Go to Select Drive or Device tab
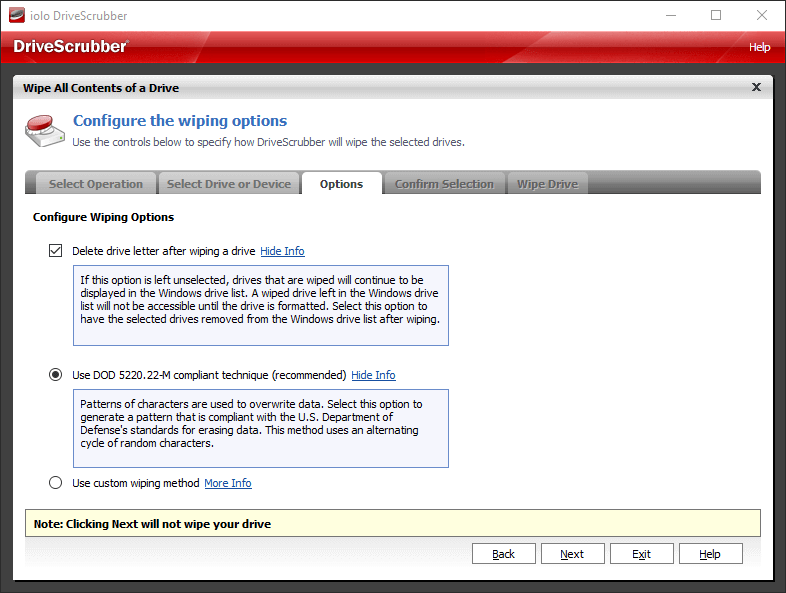 point(229,184)
